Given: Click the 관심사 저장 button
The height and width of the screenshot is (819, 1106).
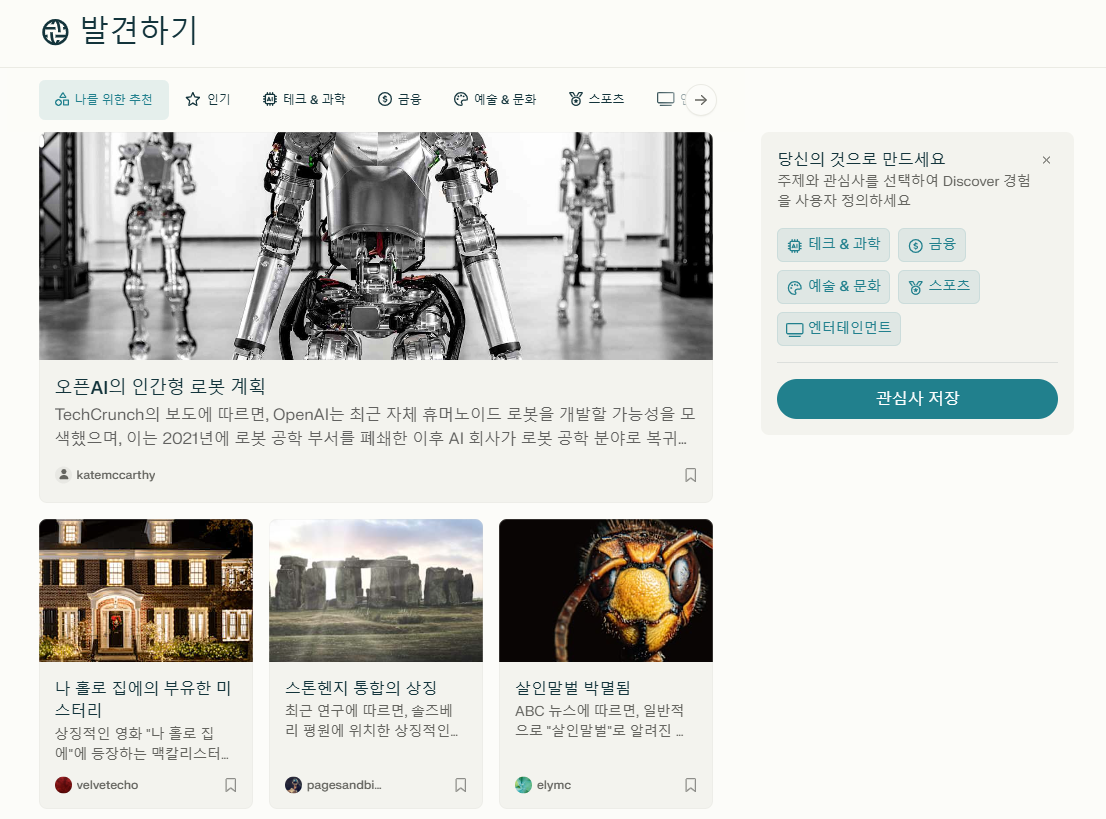Looking at the screenshot, I should click(x=917, y=398).
